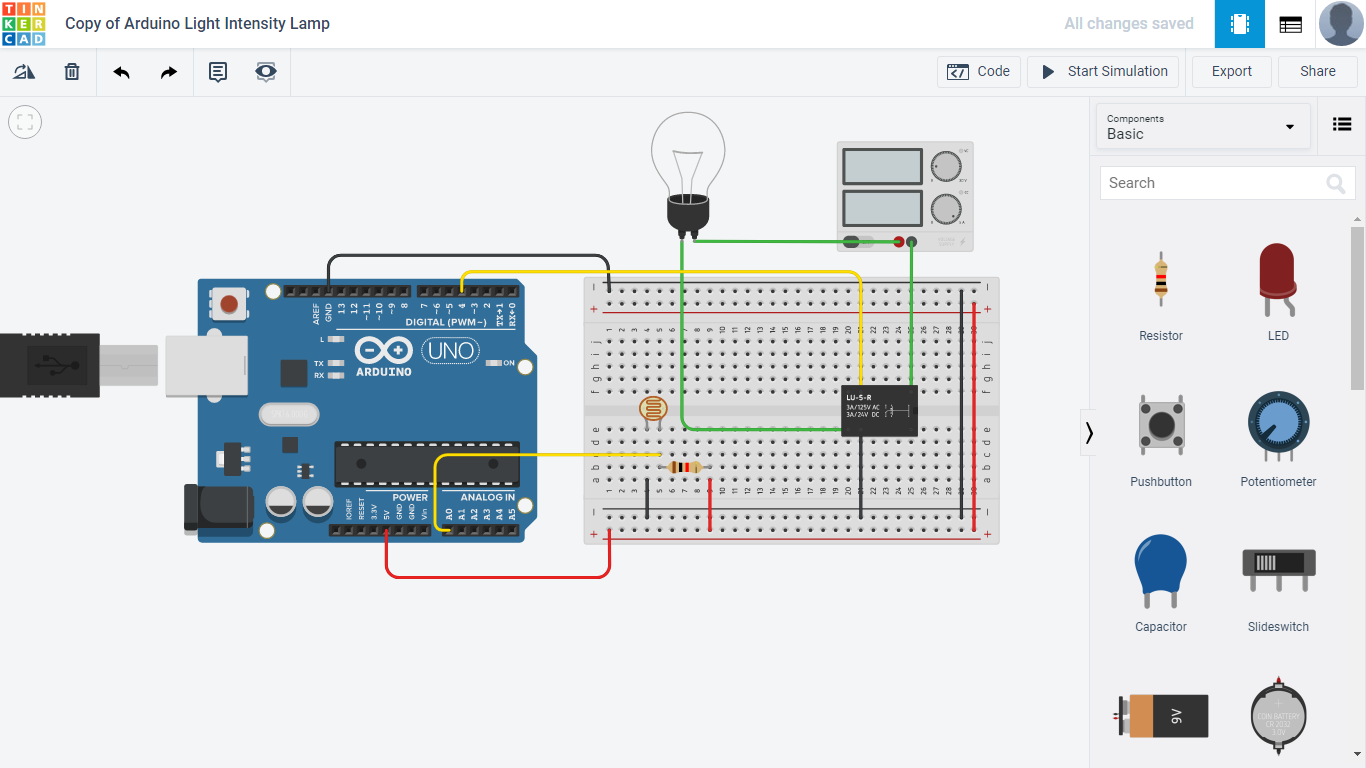
Task: Redo the last change
Action: click(x=168, y=71)
